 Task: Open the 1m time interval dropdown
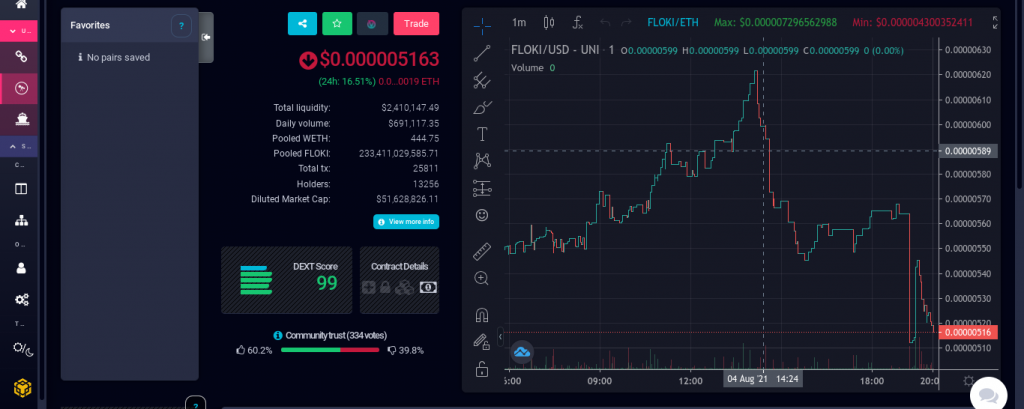click(x=519, y=22)
